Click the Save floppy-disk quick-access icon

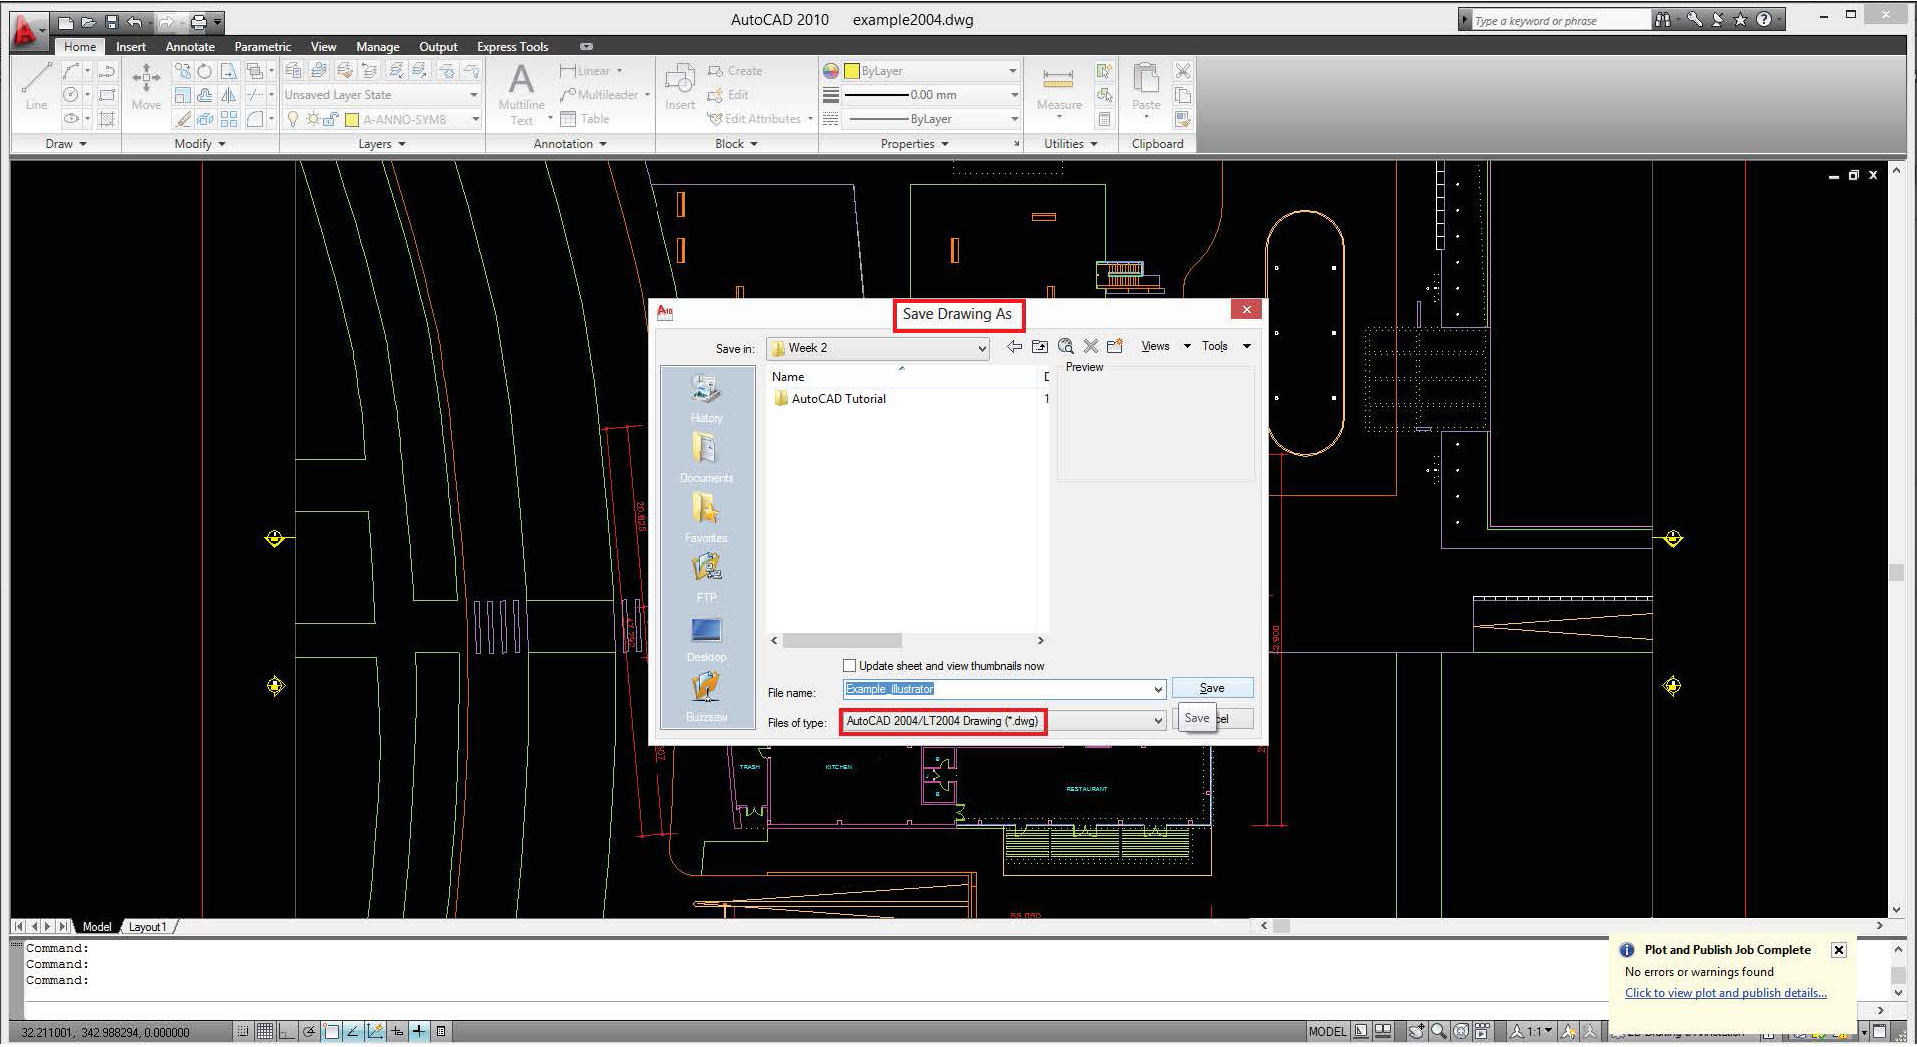click(112, 21)
